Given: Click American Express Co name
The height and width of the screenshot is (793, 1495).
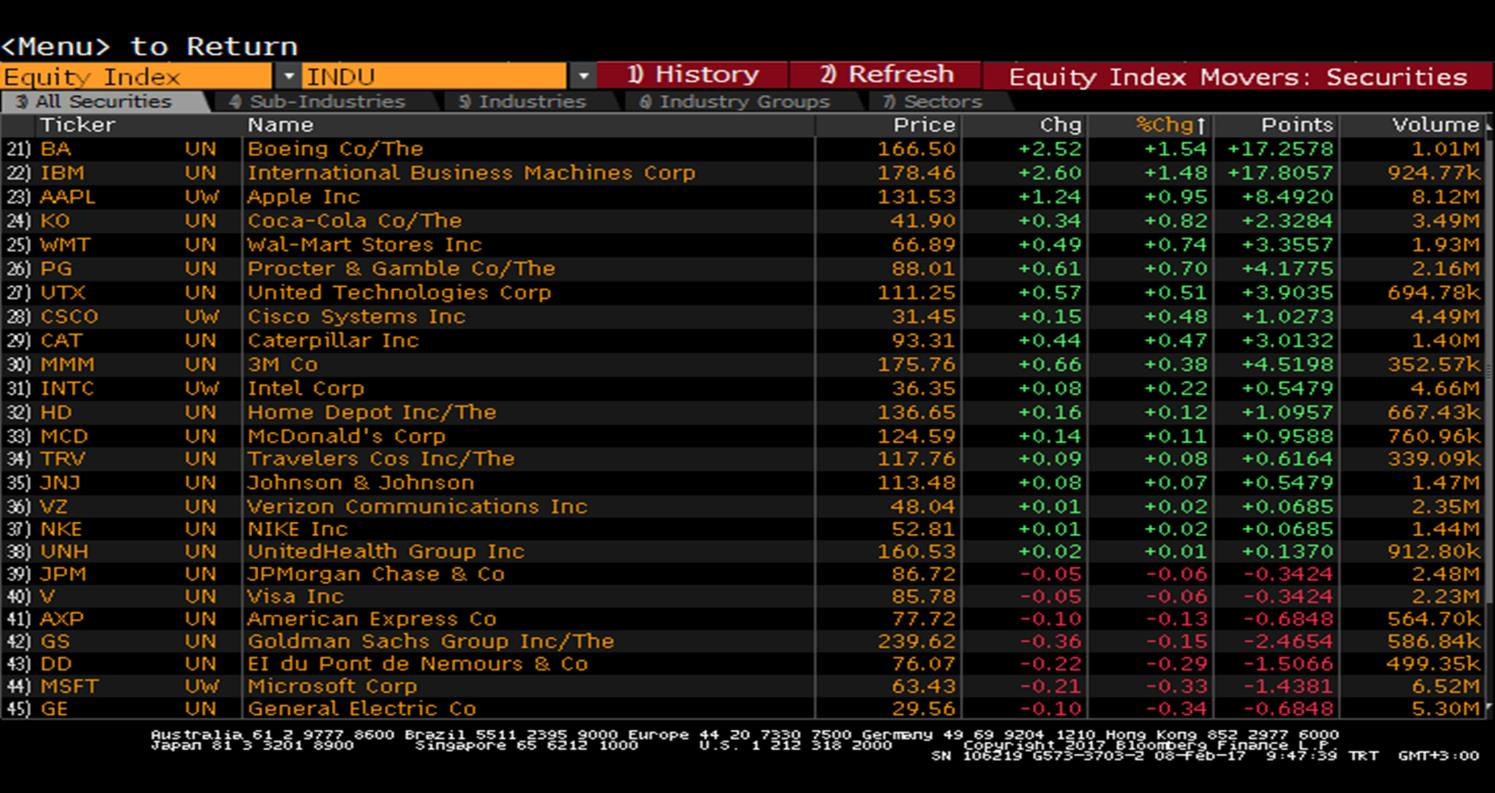Looking at the screenshot, I should 371,620.
